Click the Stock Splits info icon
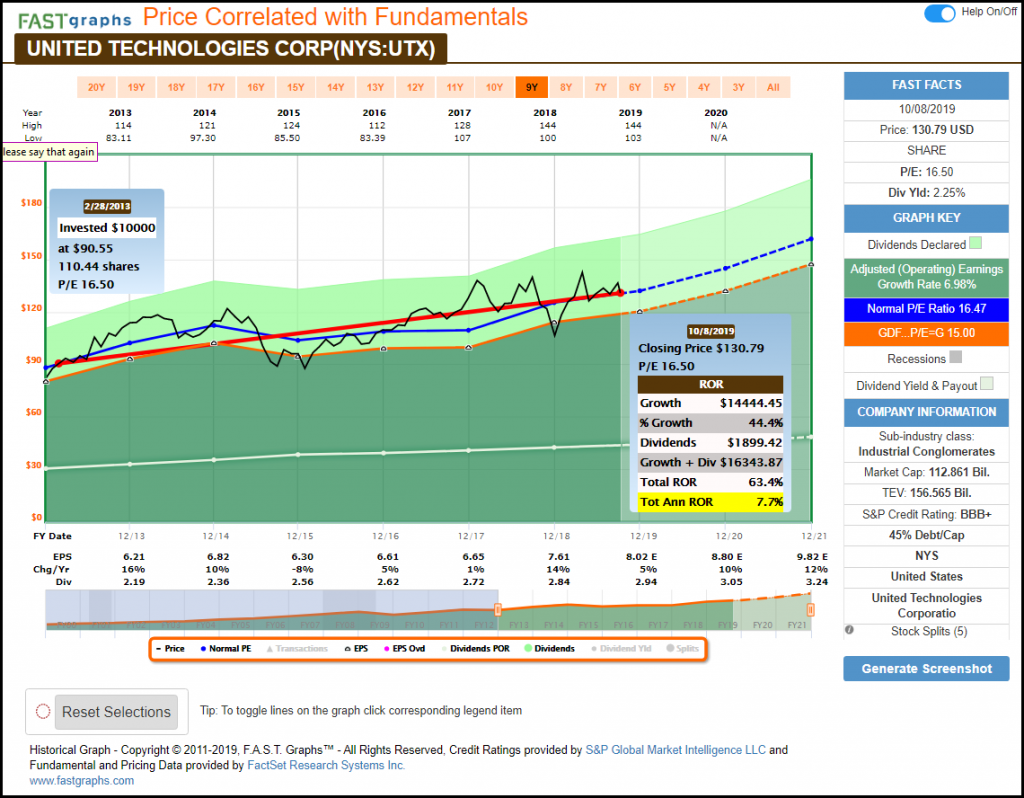Screen dimensions: 1024x798 coord(849,631)
